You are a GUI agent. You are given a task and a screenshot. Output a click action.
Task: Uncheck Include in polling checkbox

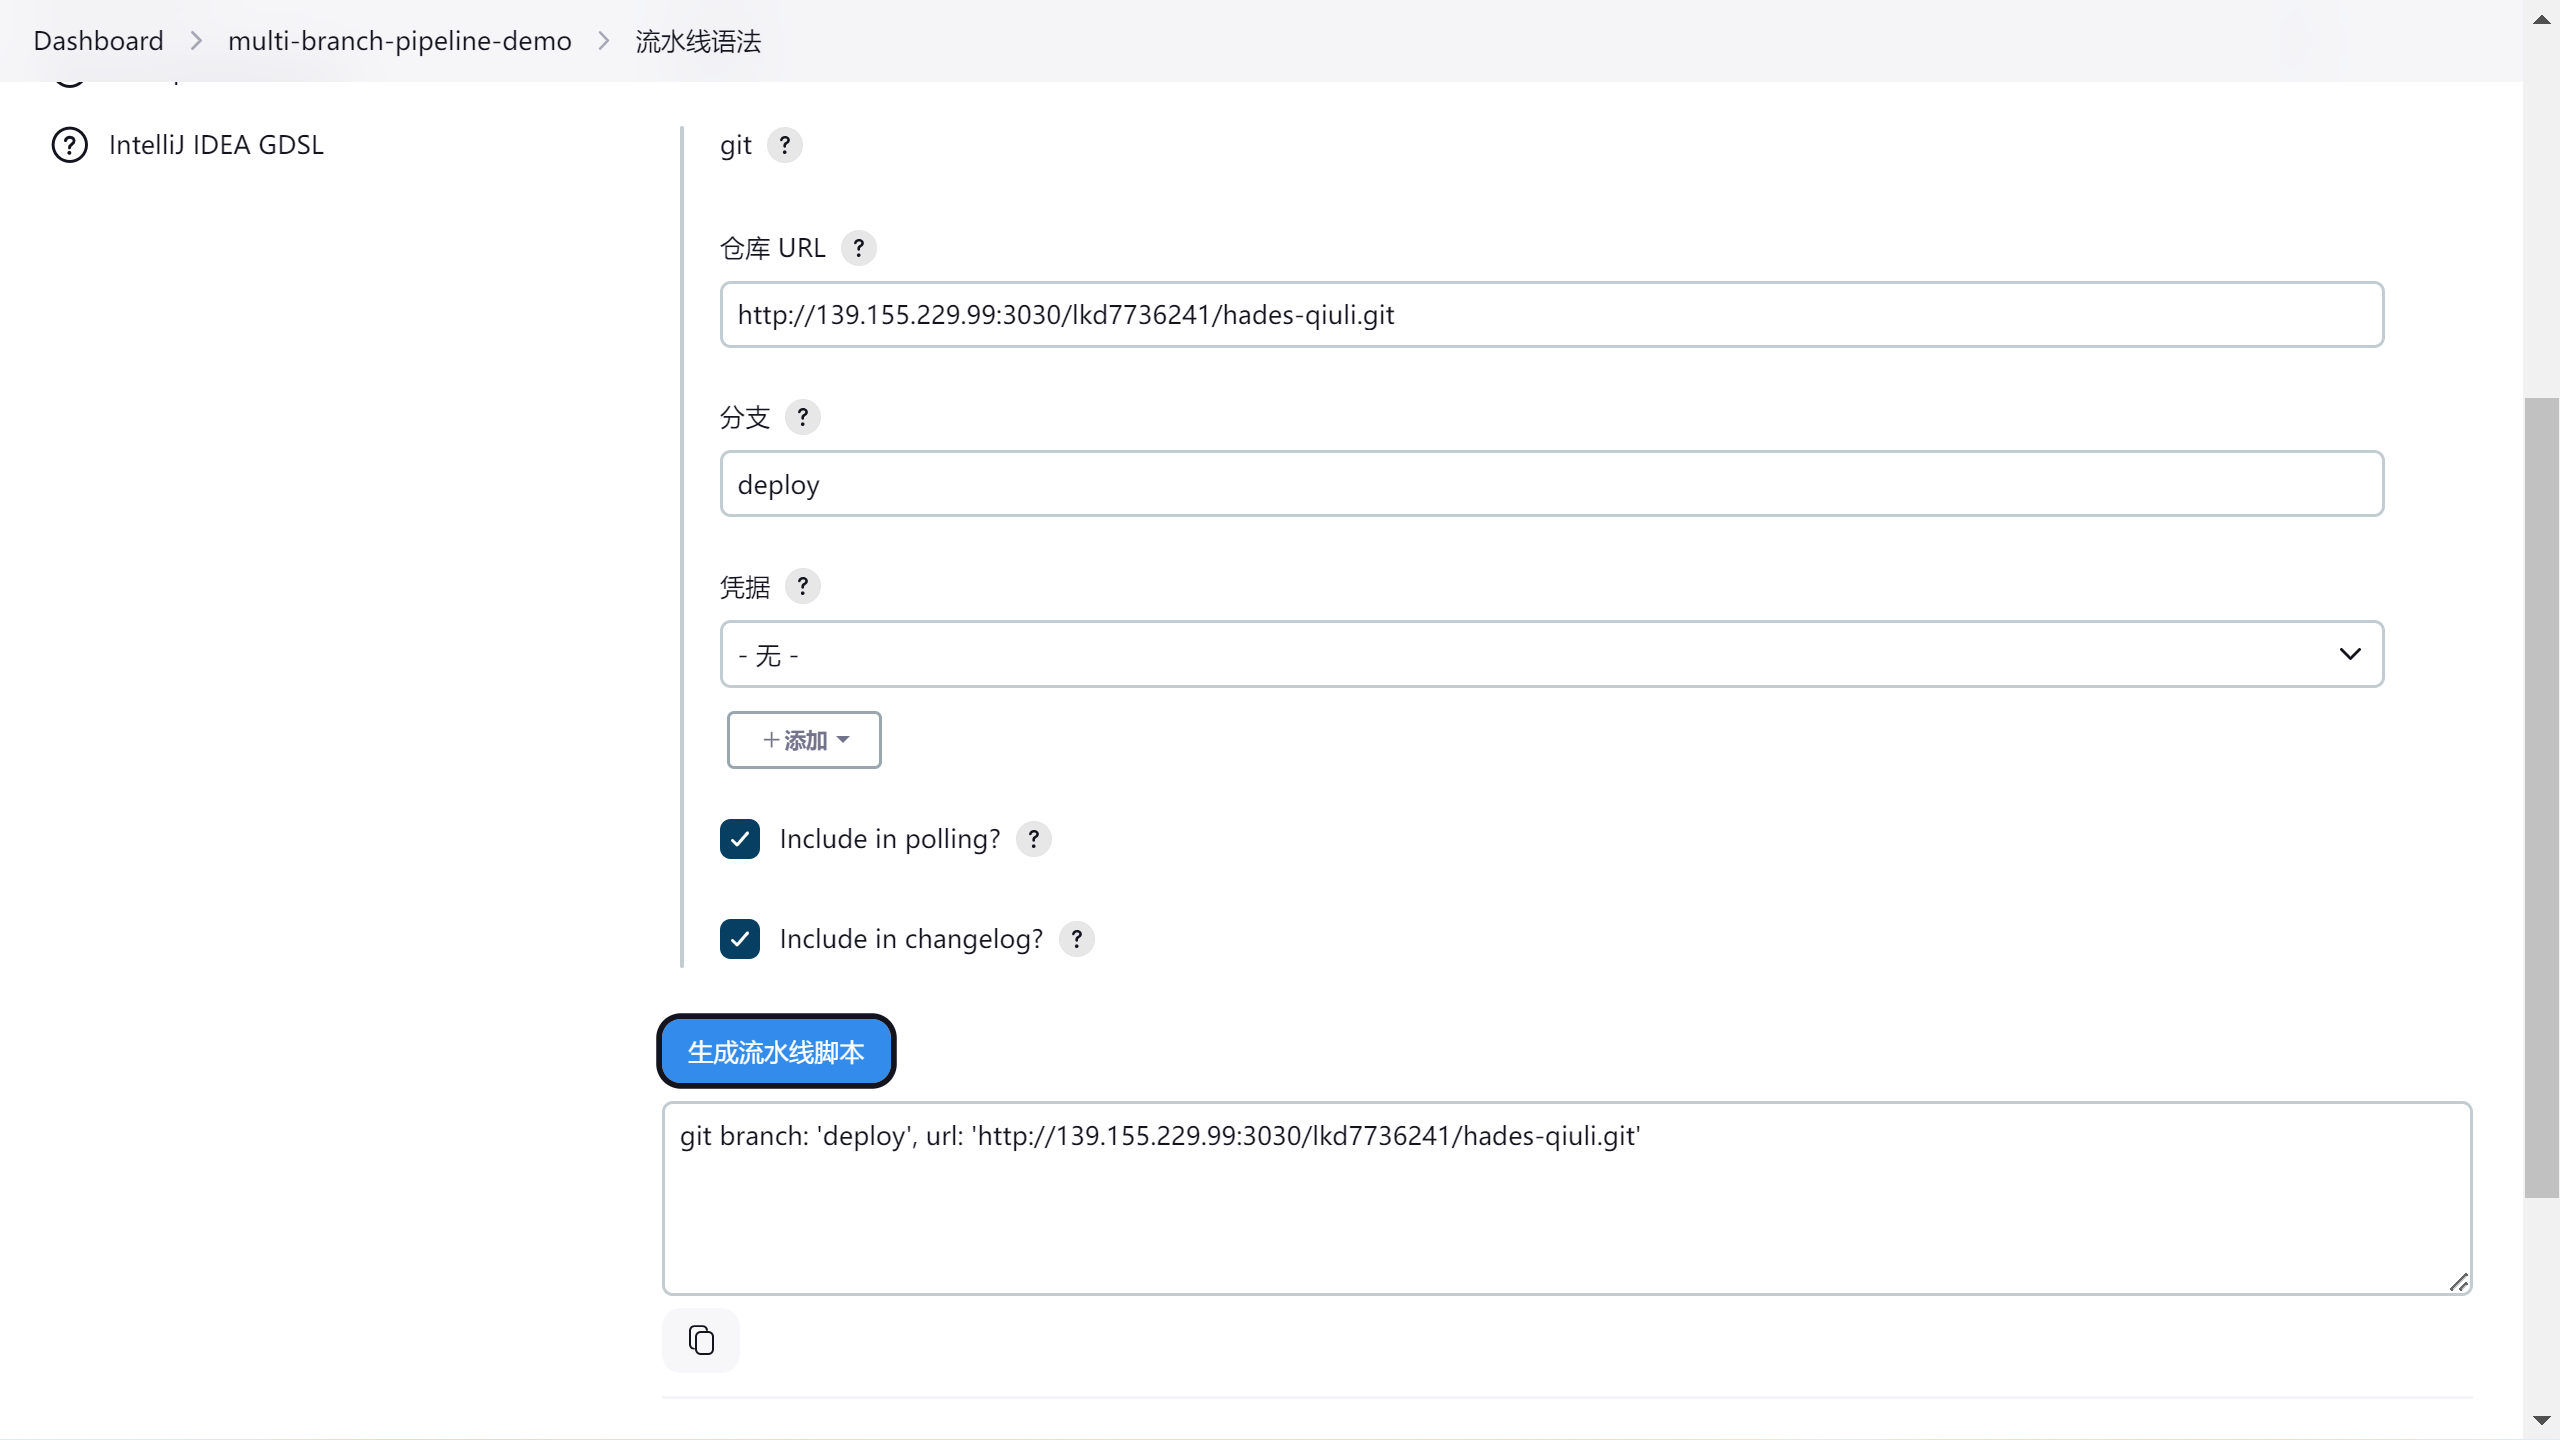coord(740,839)
